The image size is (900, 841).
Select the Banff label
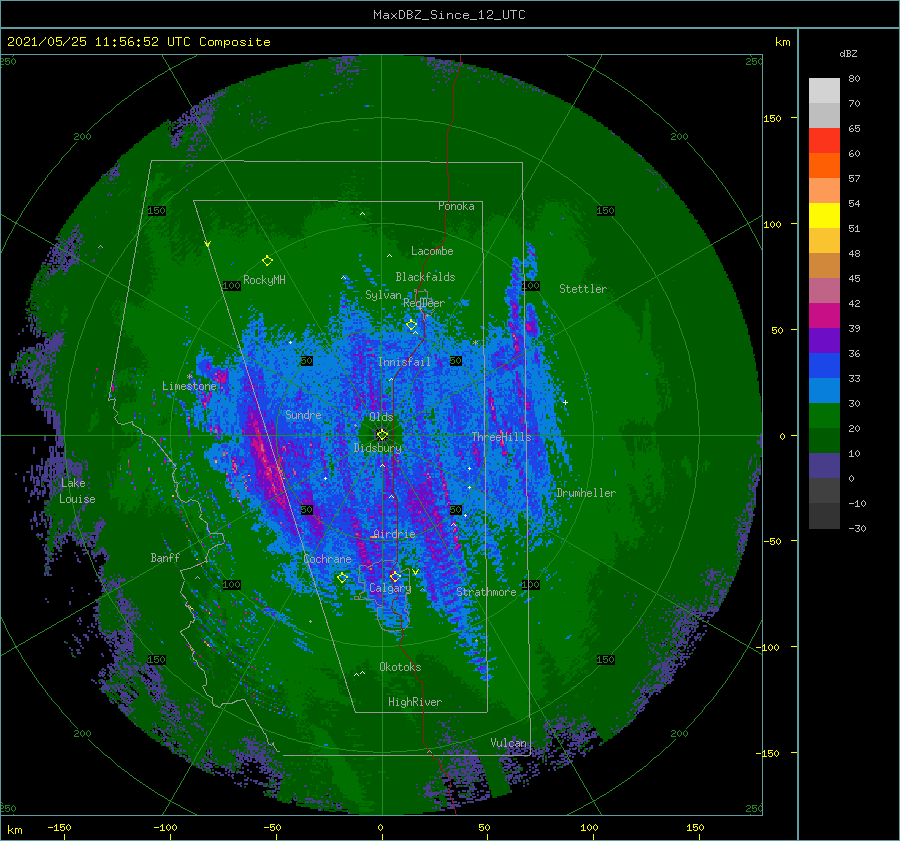pyautogui.click(x=165, y=558)
